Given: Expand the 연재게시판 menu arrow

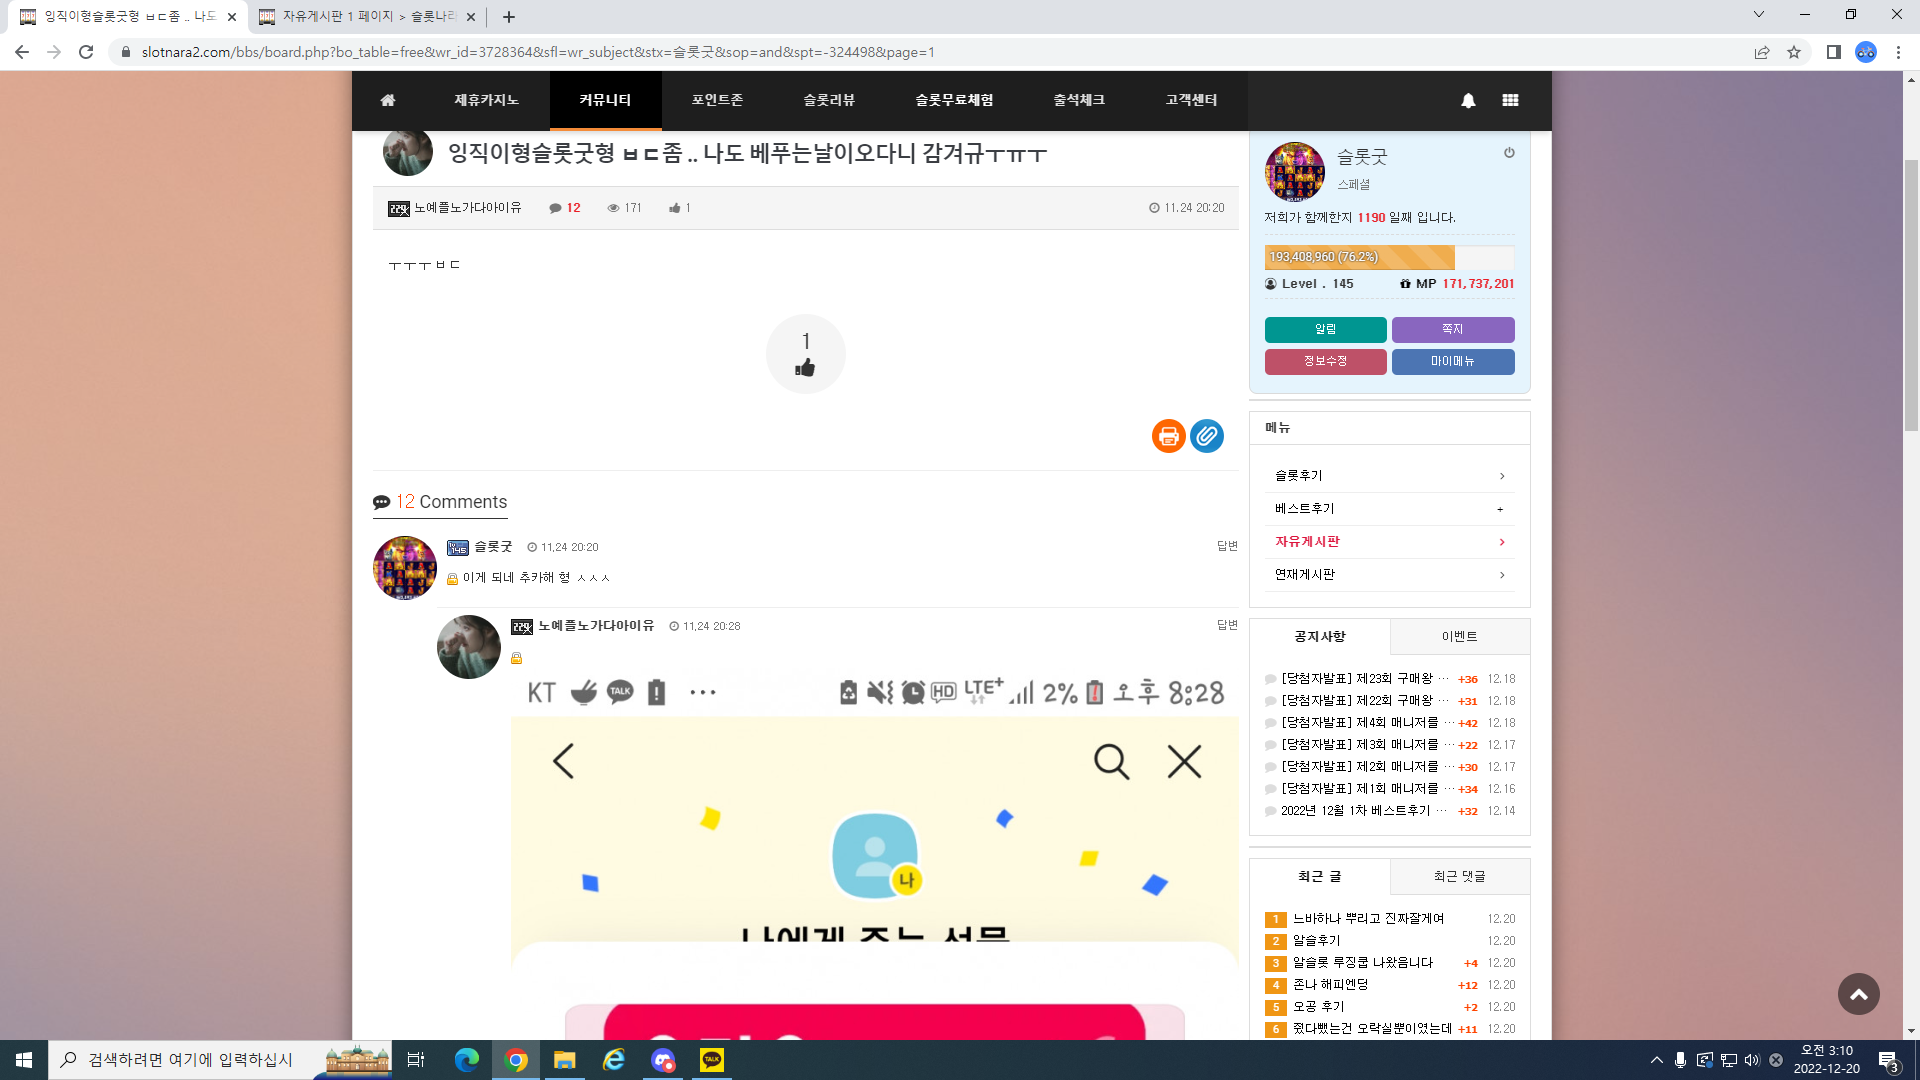Looking at the screenshot, I should click(1502, 575).
